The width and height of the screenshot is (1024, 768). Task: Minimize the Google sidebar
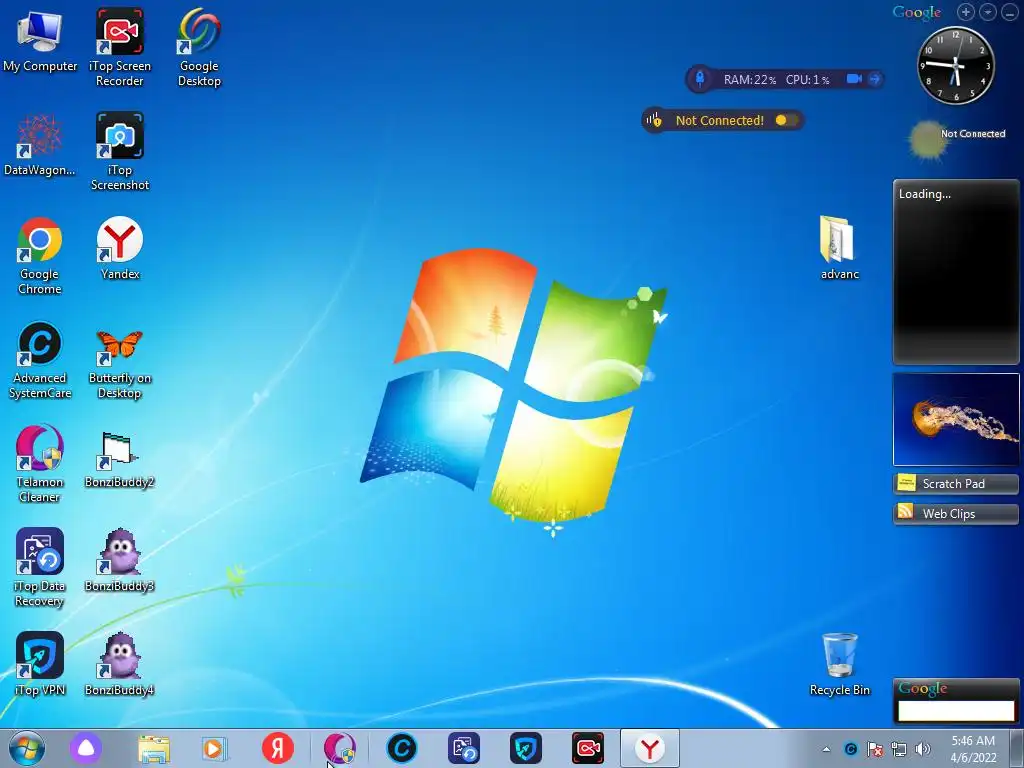[x=1010, y=12]
